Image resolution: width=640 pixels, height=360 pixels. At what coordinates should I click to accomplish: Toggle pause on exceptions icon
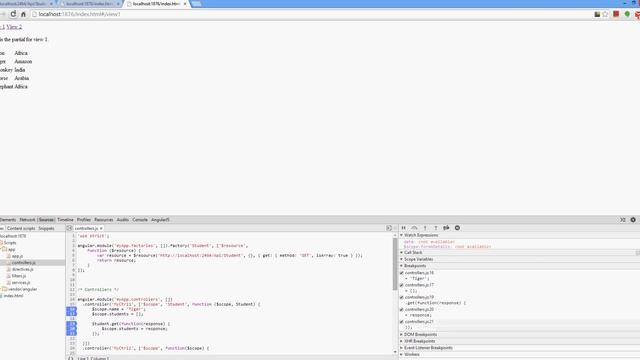tap(457, 228)
